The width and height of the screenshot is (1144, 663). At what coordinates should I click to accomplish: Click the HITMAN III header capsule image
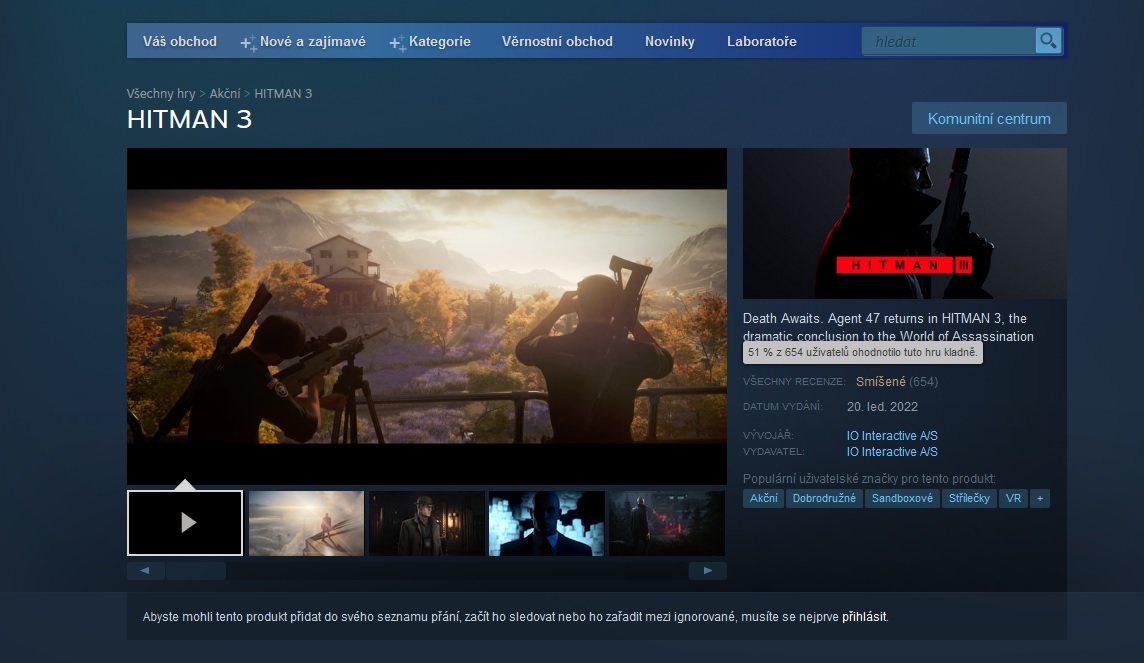pyautogui.click(x=905, y=223)
